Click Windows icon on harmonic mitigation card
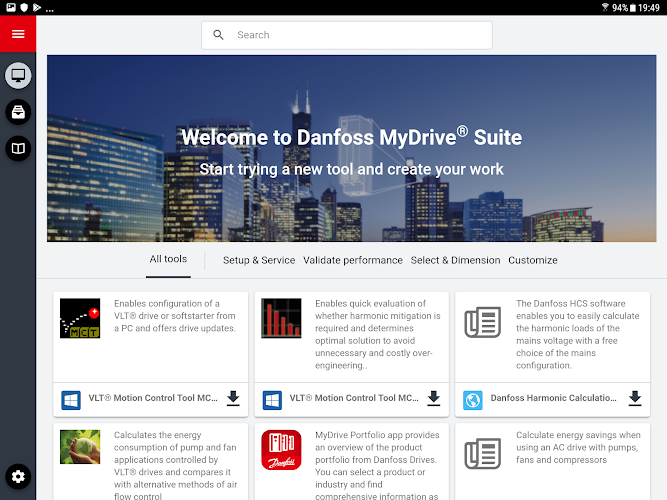This screenshot has height=500, width=667. (272, 400)
